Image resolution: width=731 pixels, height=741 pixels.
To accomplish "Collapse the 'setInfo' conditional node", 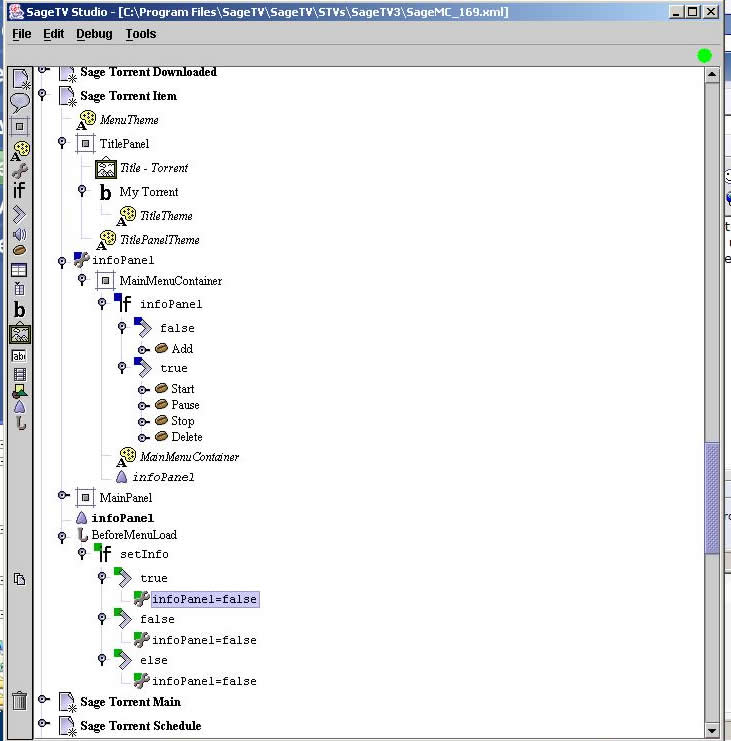I will click(x=82, y=553).
